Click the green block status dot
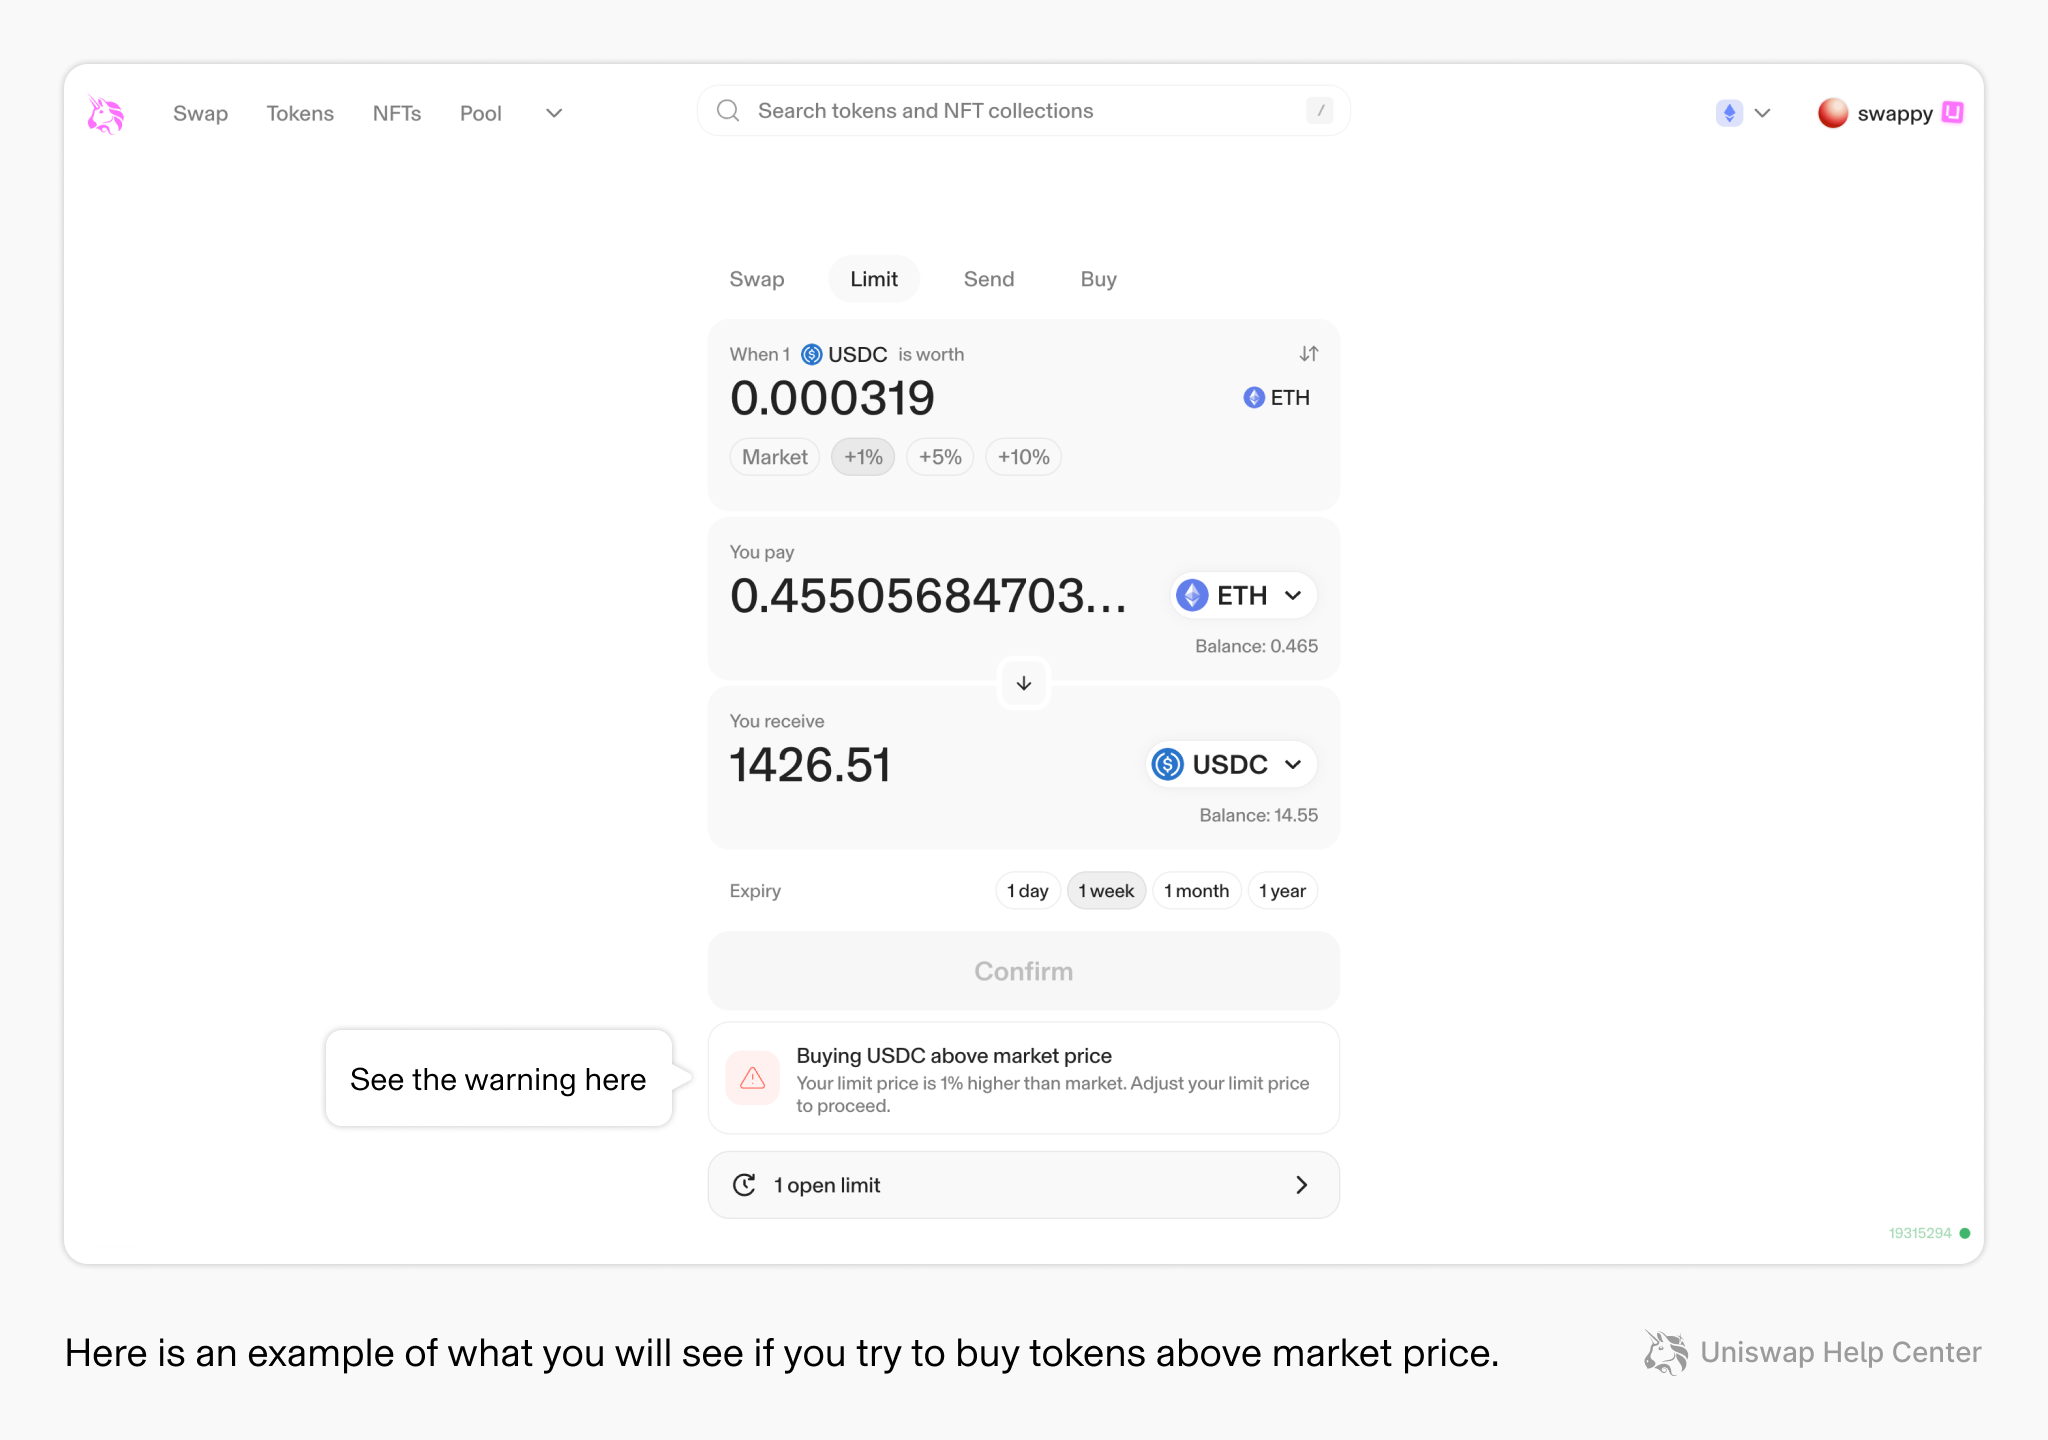Viewport: 2048px width, 1440px height. pos(1965,1233)
